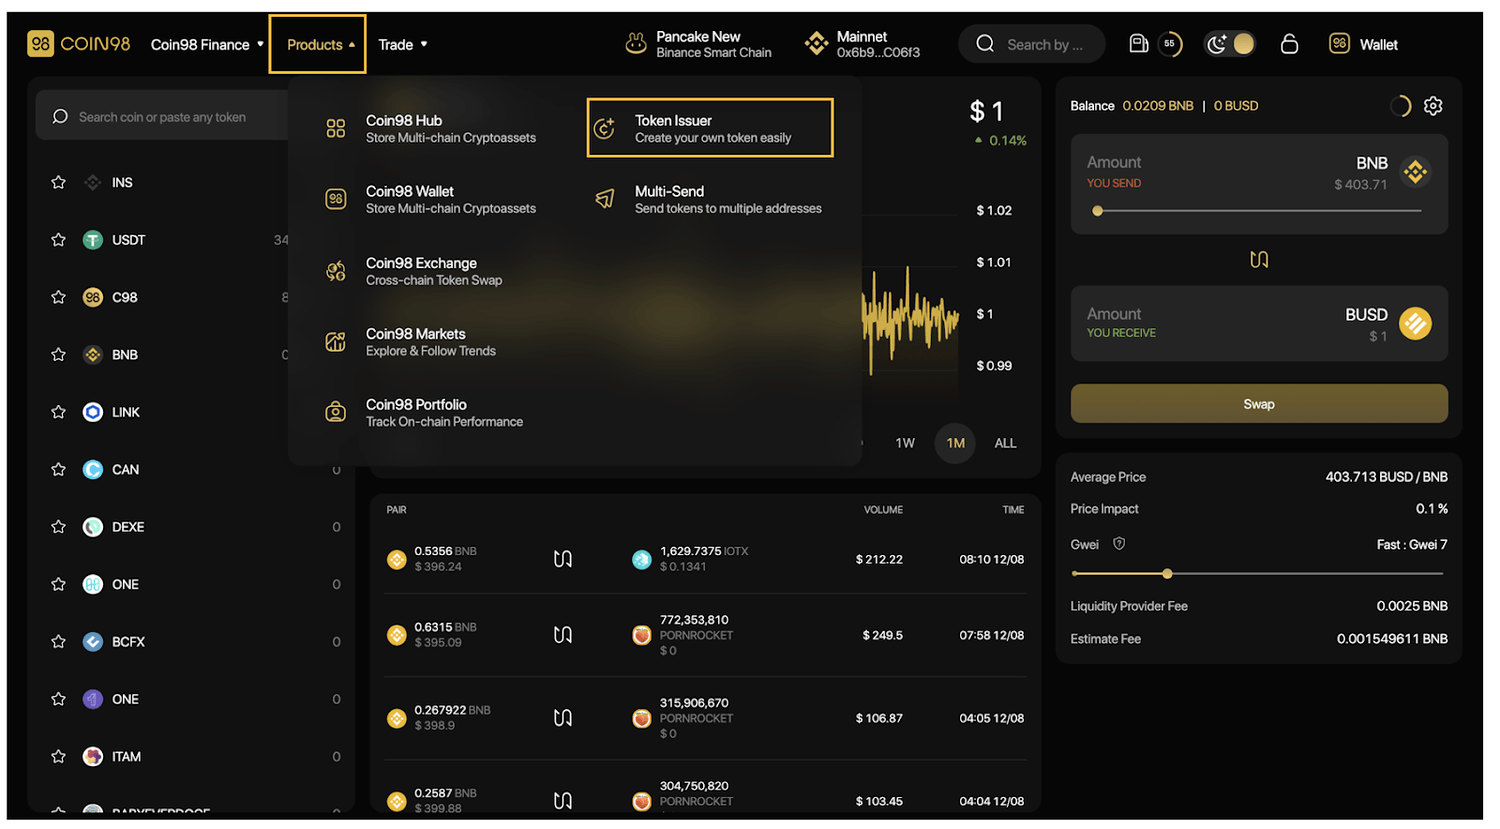
Task: Click the LINK coin icon
Action: pos(93,412)
